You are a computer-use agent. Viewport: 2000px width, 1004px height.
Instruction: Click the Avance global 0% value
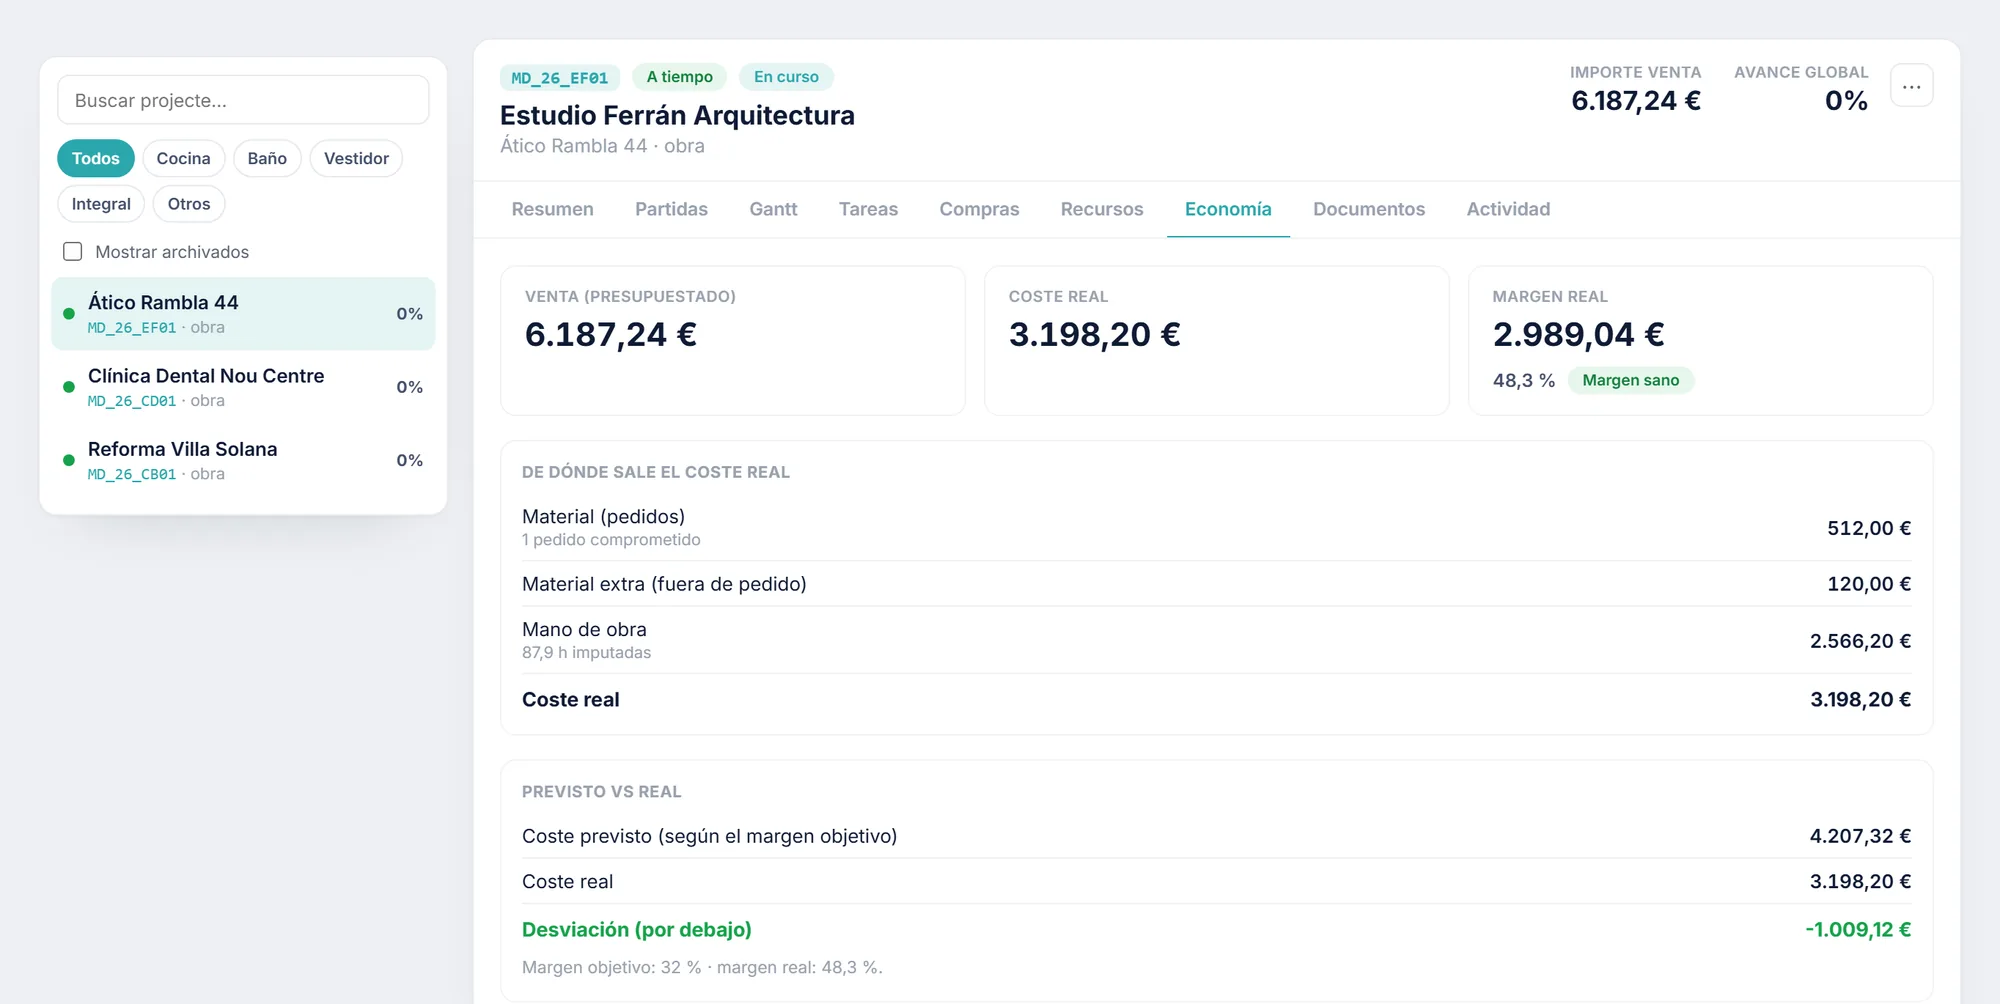click(1846, 101)
